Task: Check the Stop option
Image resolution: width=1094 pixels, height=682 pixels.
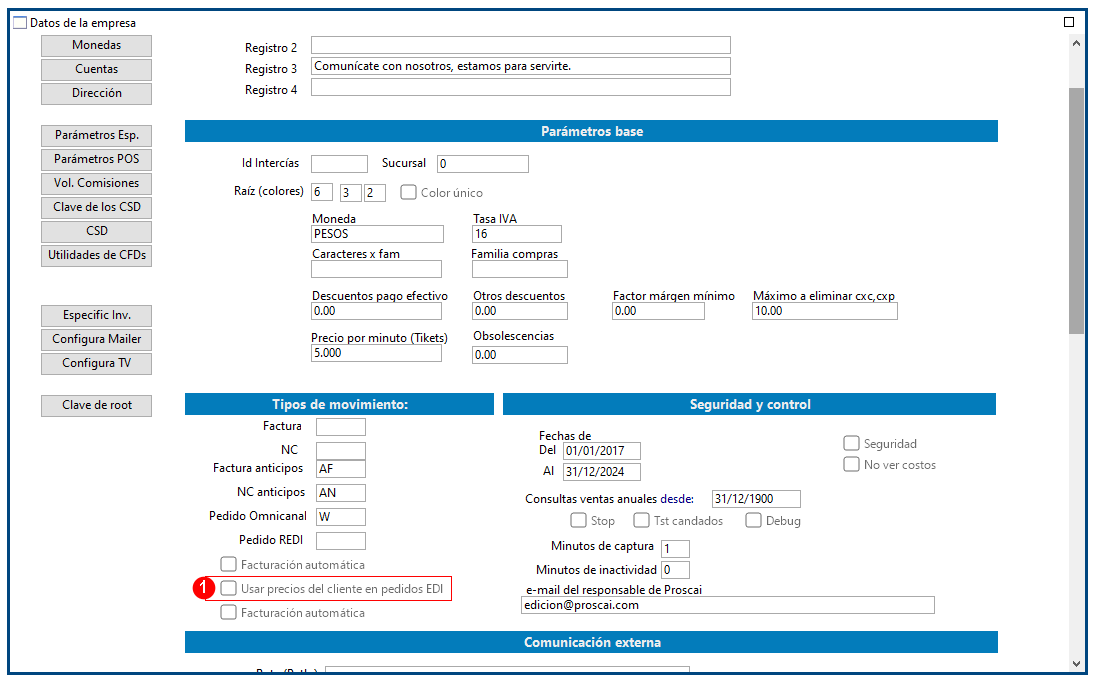Action: (x=578, y=520)
